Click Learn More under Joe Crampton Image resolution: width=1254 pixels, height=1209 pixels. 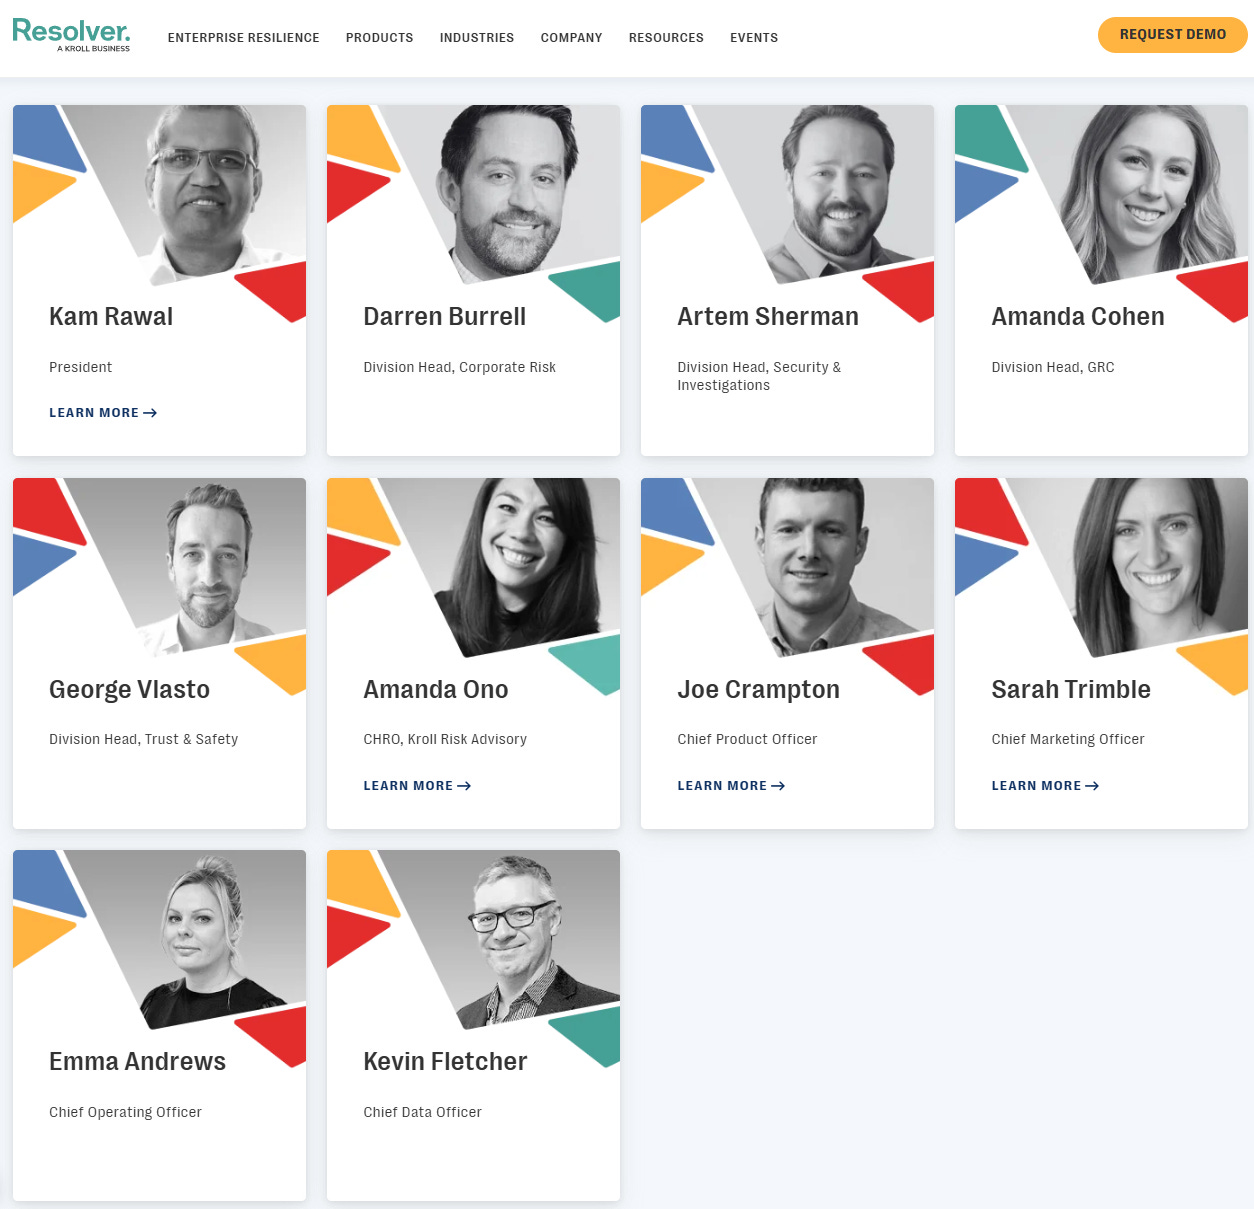click(x=731, y=786)
